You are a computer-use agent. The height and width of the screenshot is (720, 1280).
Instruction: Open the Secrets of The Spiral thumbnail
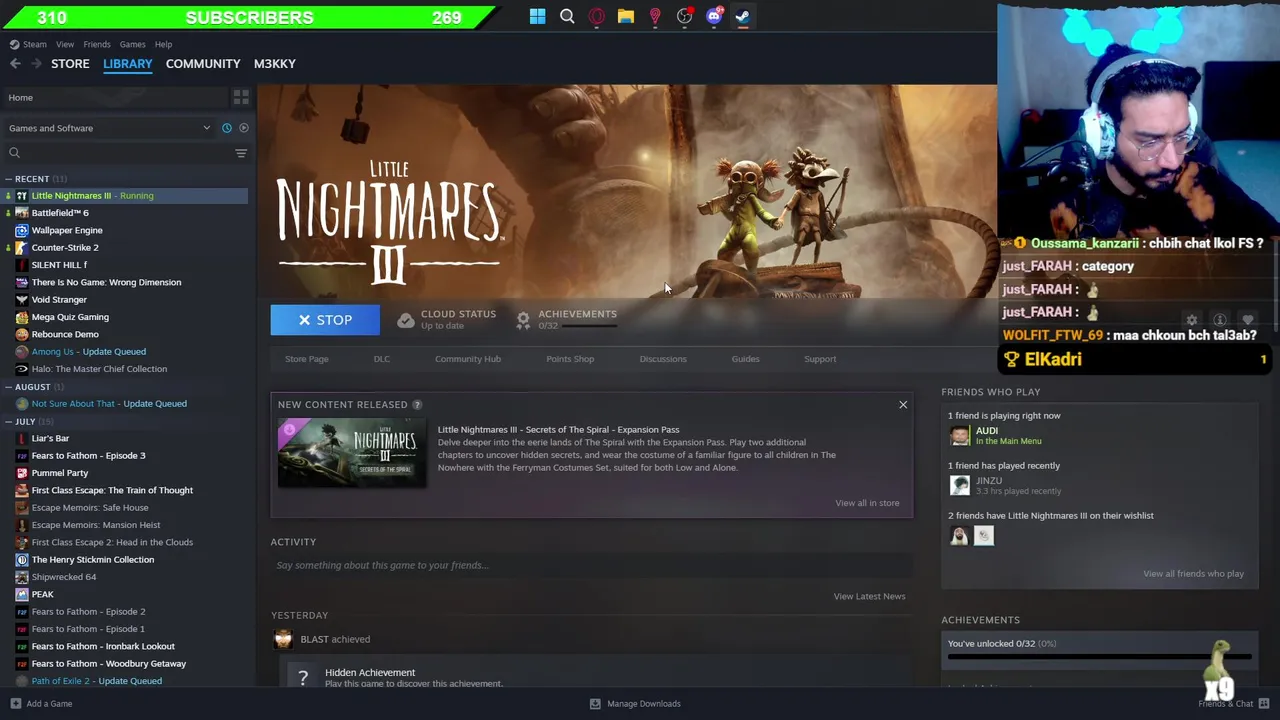coord(352,453)
